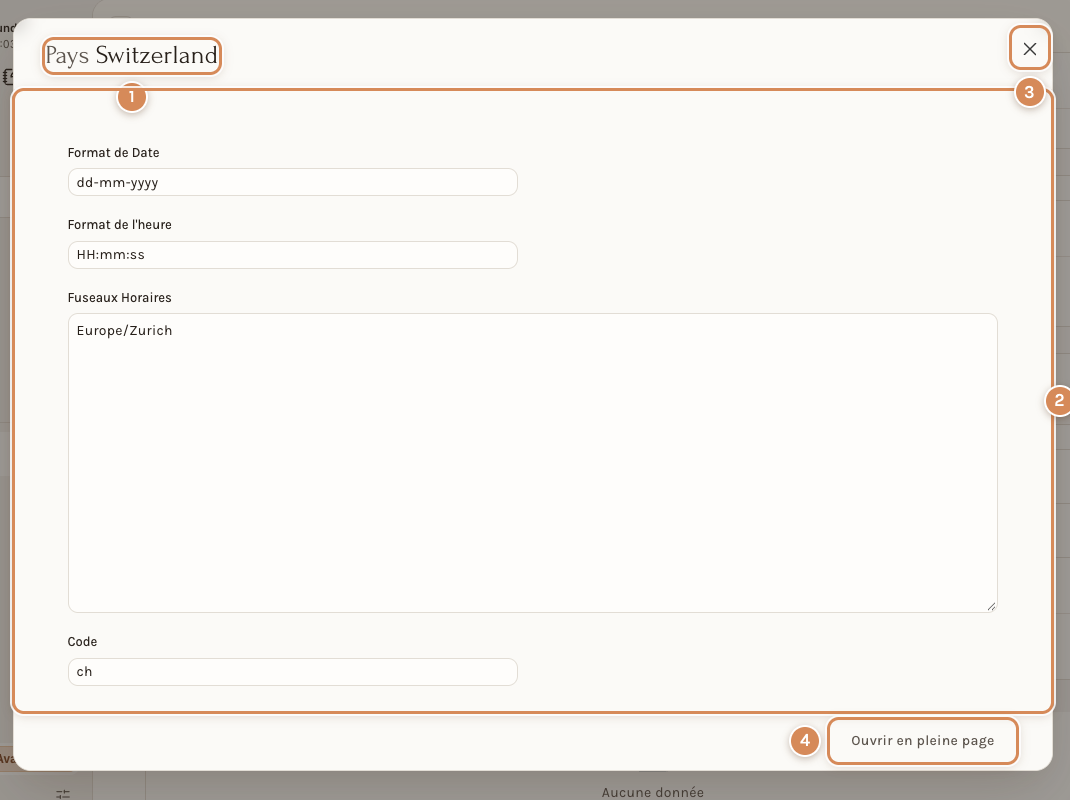
Task: Click the orange badge numbered 3
Action: [x=1029, y=92]
